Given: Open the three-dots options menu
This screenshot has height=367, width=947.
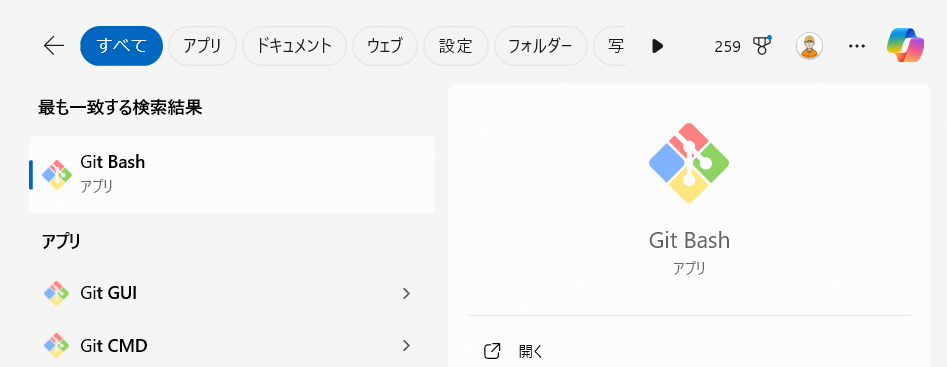Looking at the screenshot, I should click(x=857, y=46).
